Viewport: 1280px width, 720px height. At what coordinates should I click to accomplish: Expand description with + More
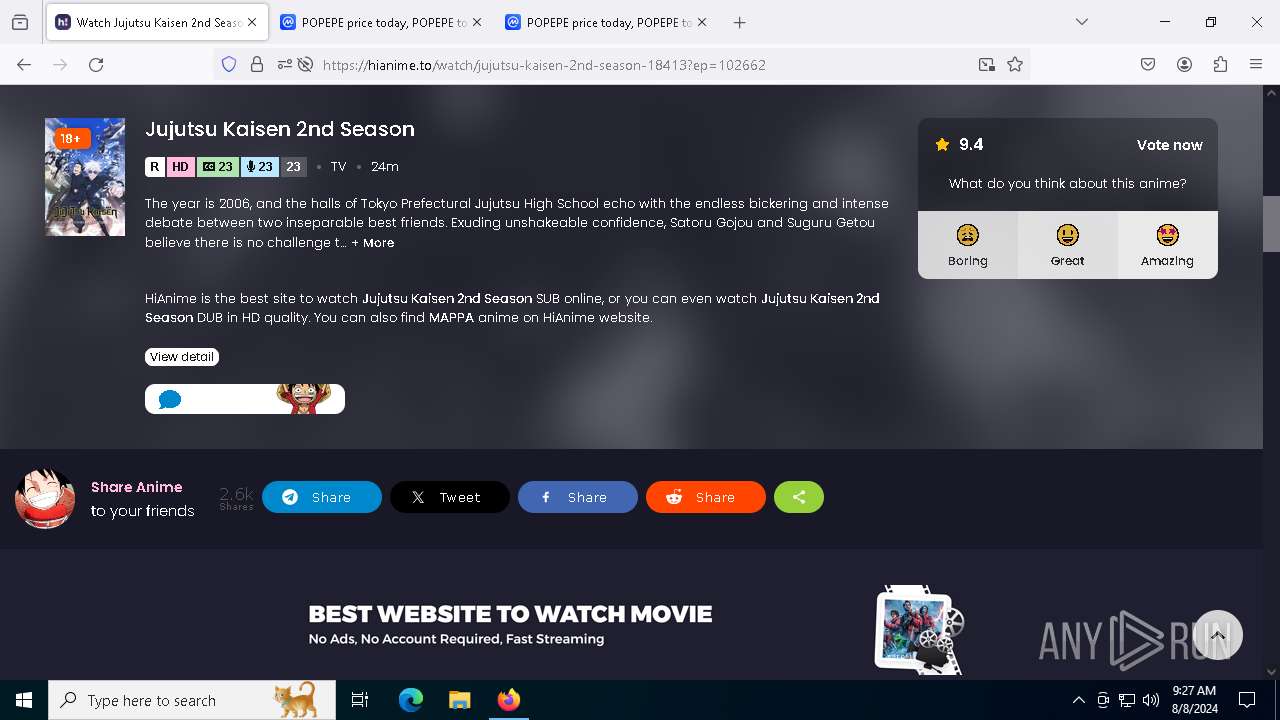tap(373, 243)
